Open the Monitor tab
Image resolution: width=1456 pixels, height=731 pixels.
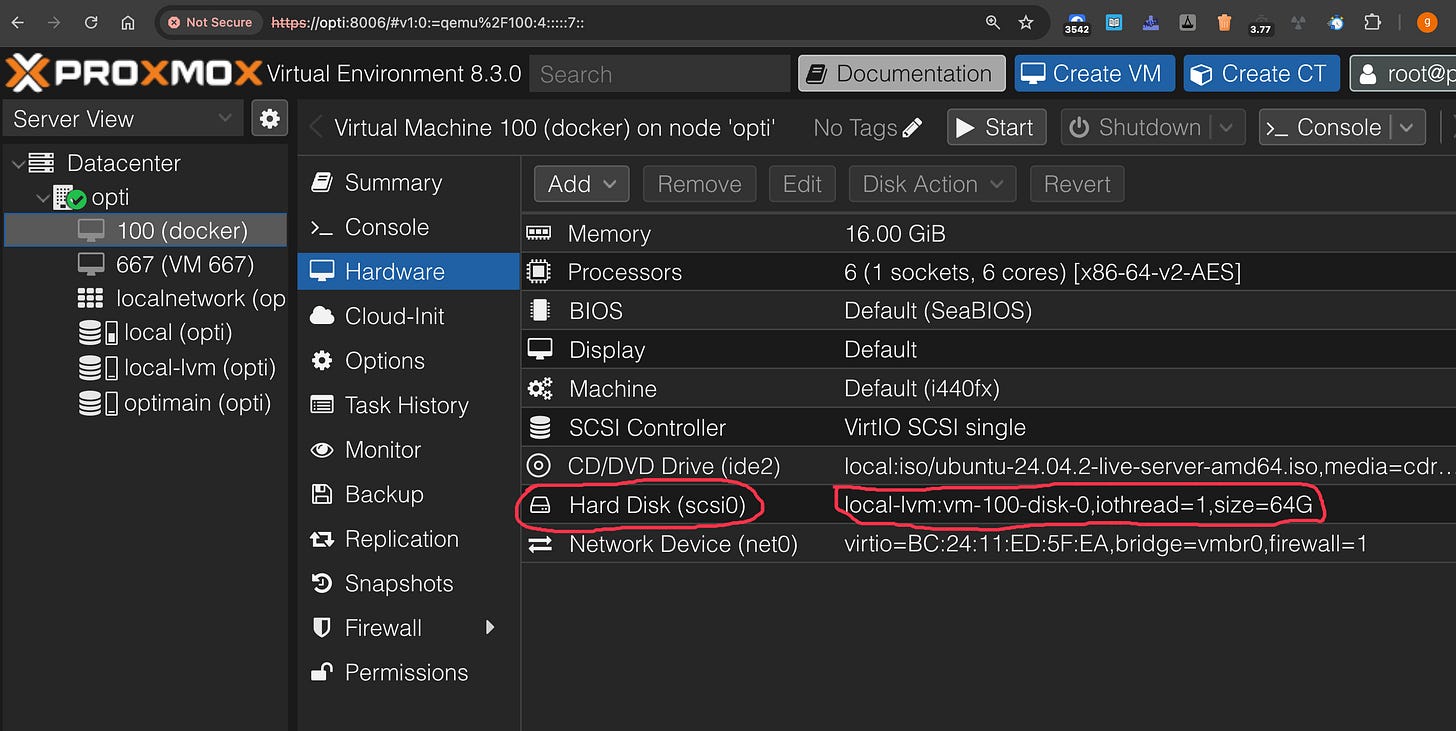(409, 450)
